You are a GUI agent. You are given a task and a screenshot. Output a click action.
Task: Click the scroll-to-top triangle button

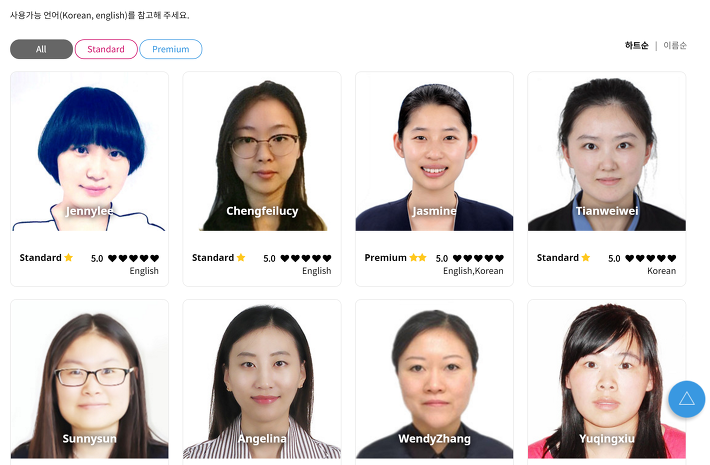click(x=686, y=399)
